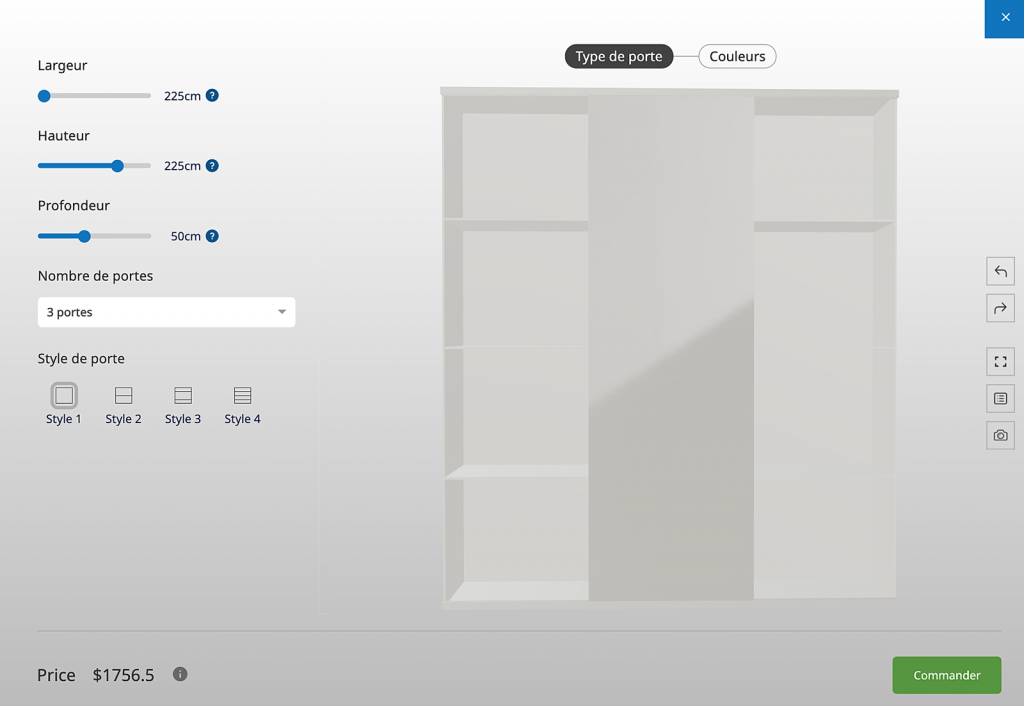Enter fullscreen view mode
Screen dimensions: 1024x706
[x=1000, y=361]
